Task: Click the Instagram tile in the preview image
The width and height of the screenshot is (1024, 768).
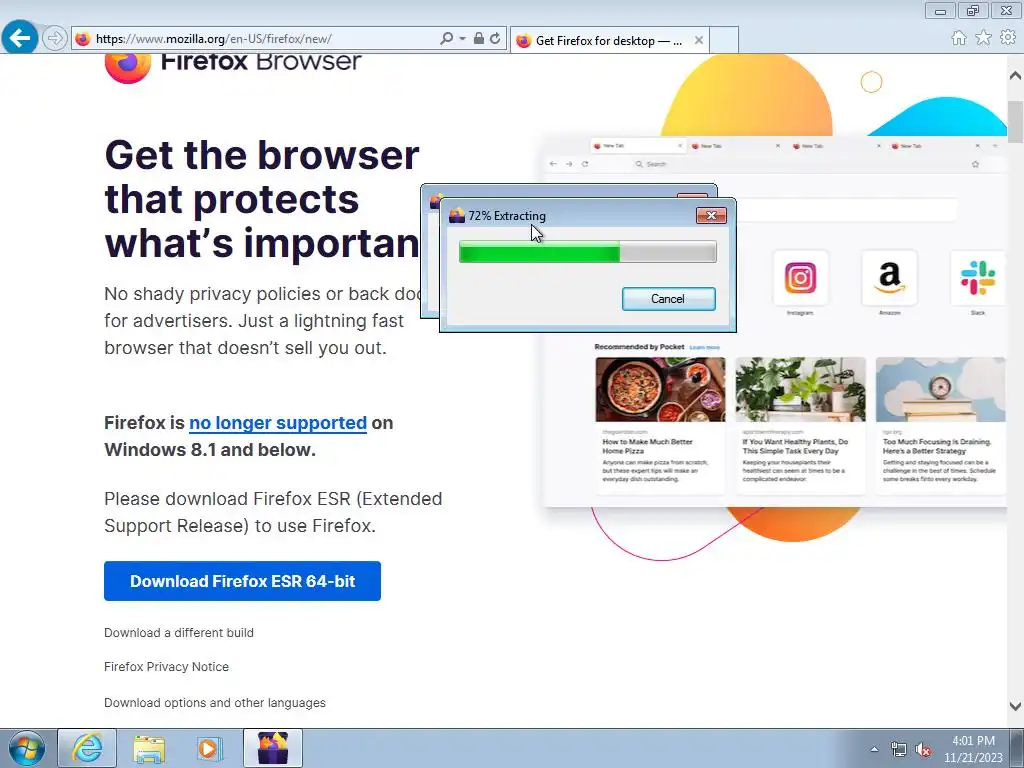Action: tap(801, 278)
